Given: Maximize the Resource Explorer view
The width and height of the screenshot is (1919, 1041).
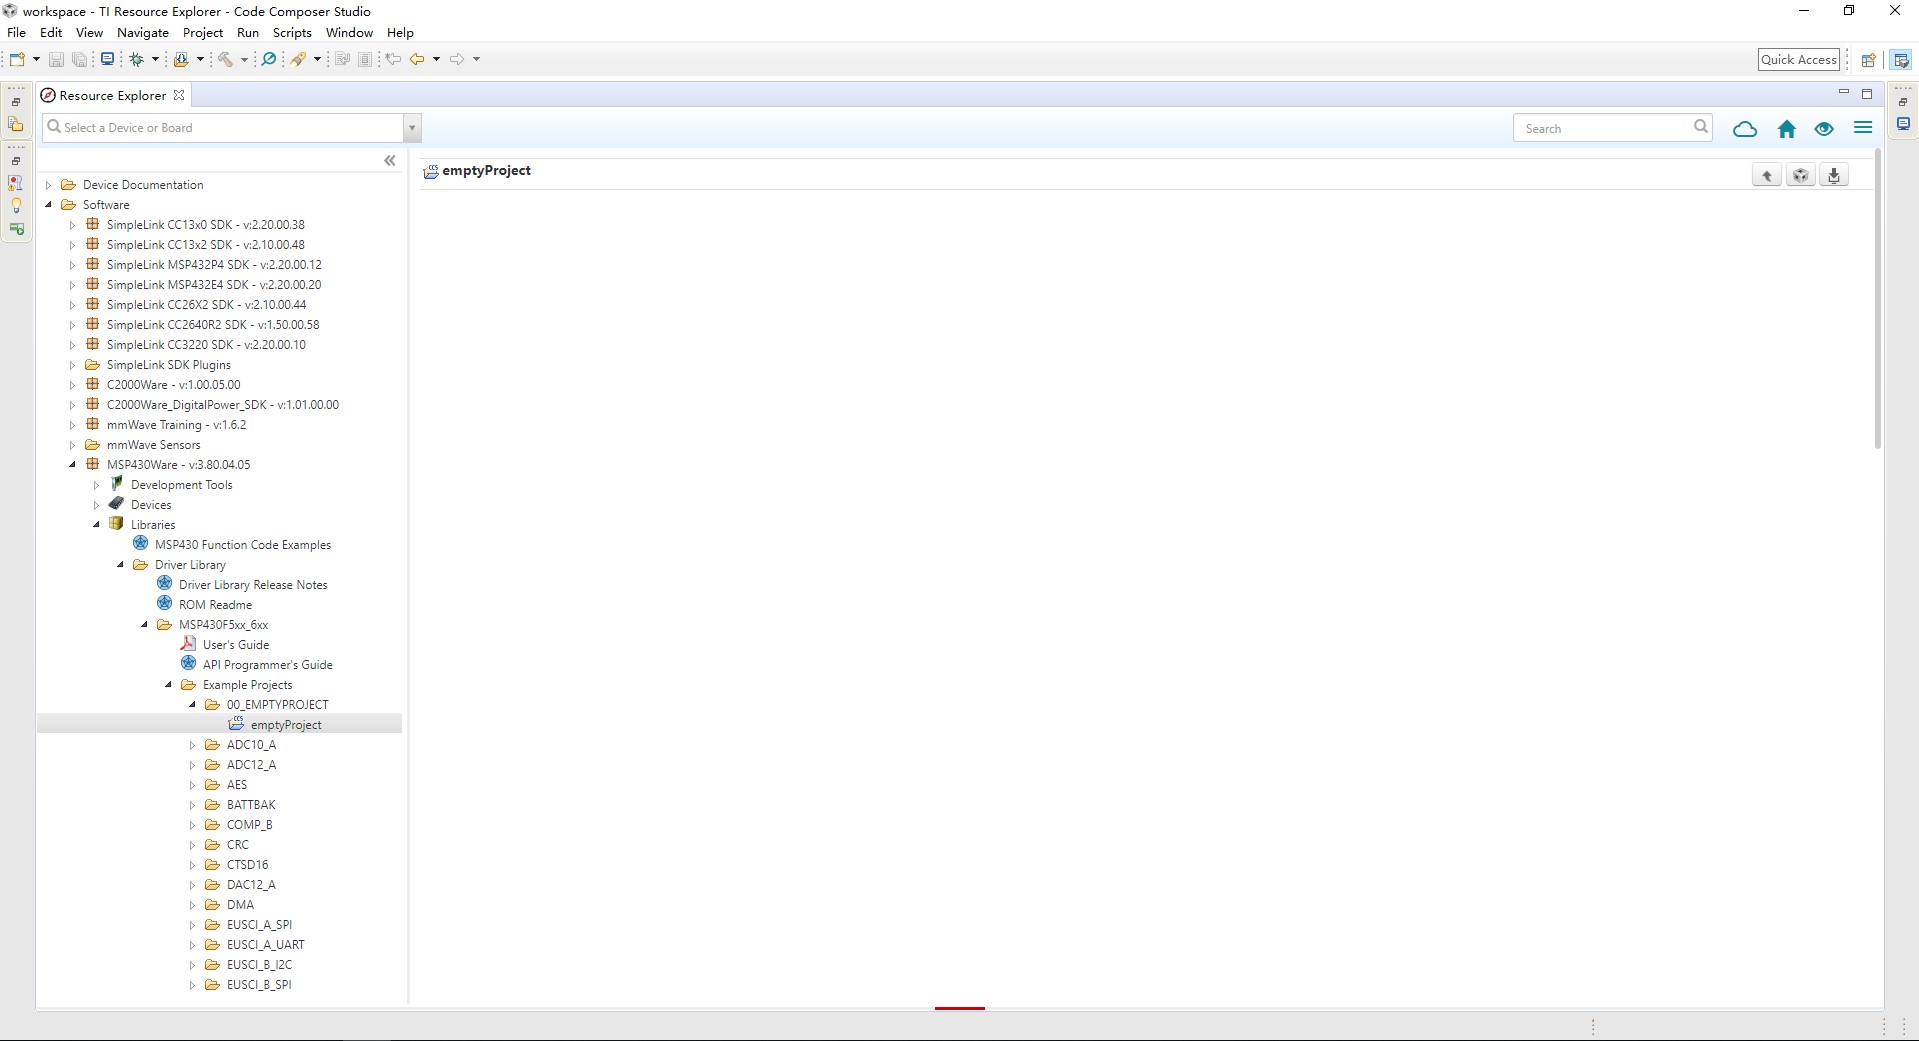Looking at the screenshot, I should tap(1866, 94).
